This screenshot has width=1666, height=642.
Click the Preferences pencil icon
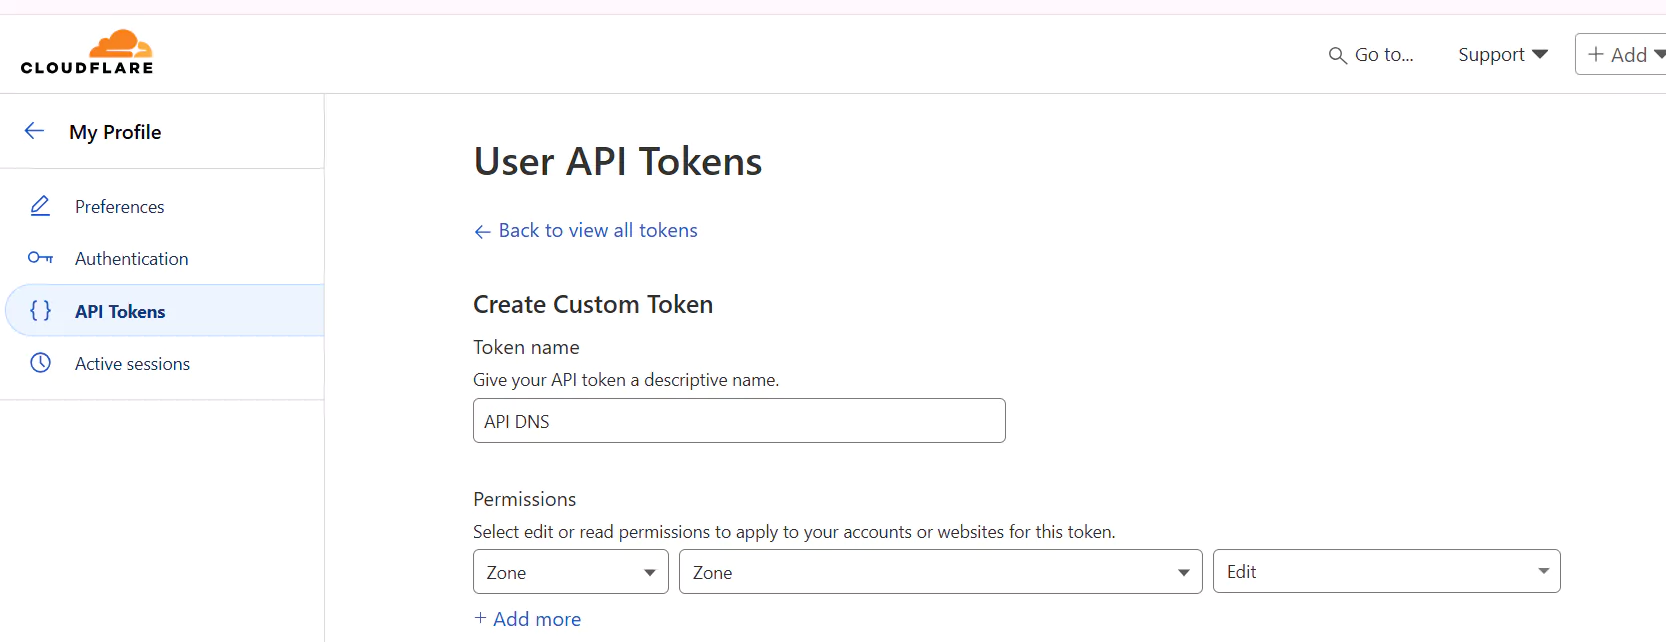40,206
